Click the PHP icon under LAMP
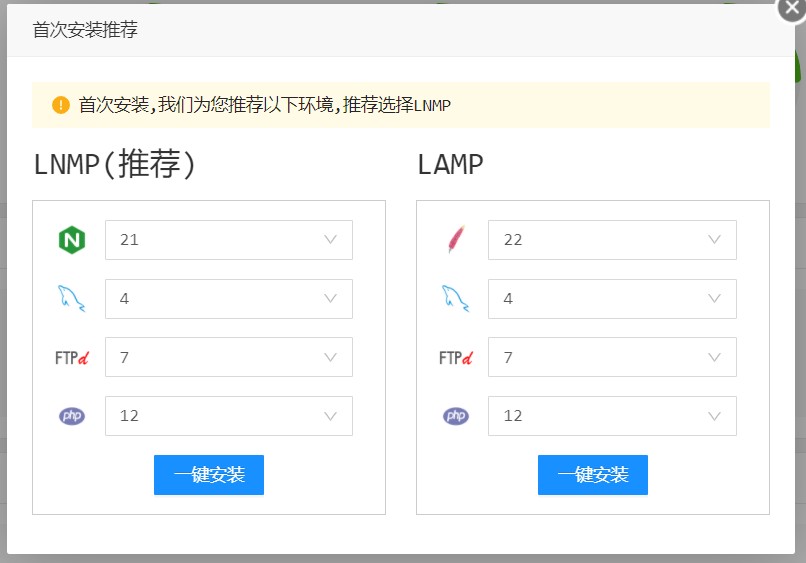 pyautogui.click(x=455, y=416)
